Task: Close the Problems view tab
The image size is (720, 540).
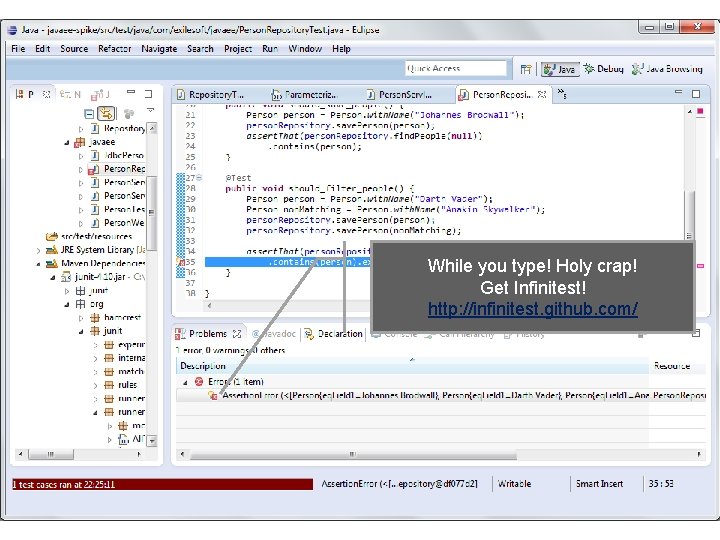Action: [237, 334]
